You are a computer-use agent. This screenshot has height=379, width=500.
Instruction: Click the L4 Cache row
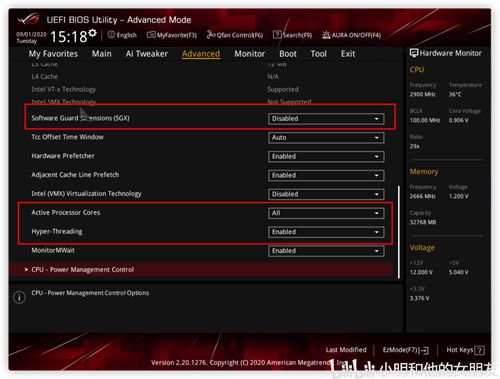pos(155,77)
